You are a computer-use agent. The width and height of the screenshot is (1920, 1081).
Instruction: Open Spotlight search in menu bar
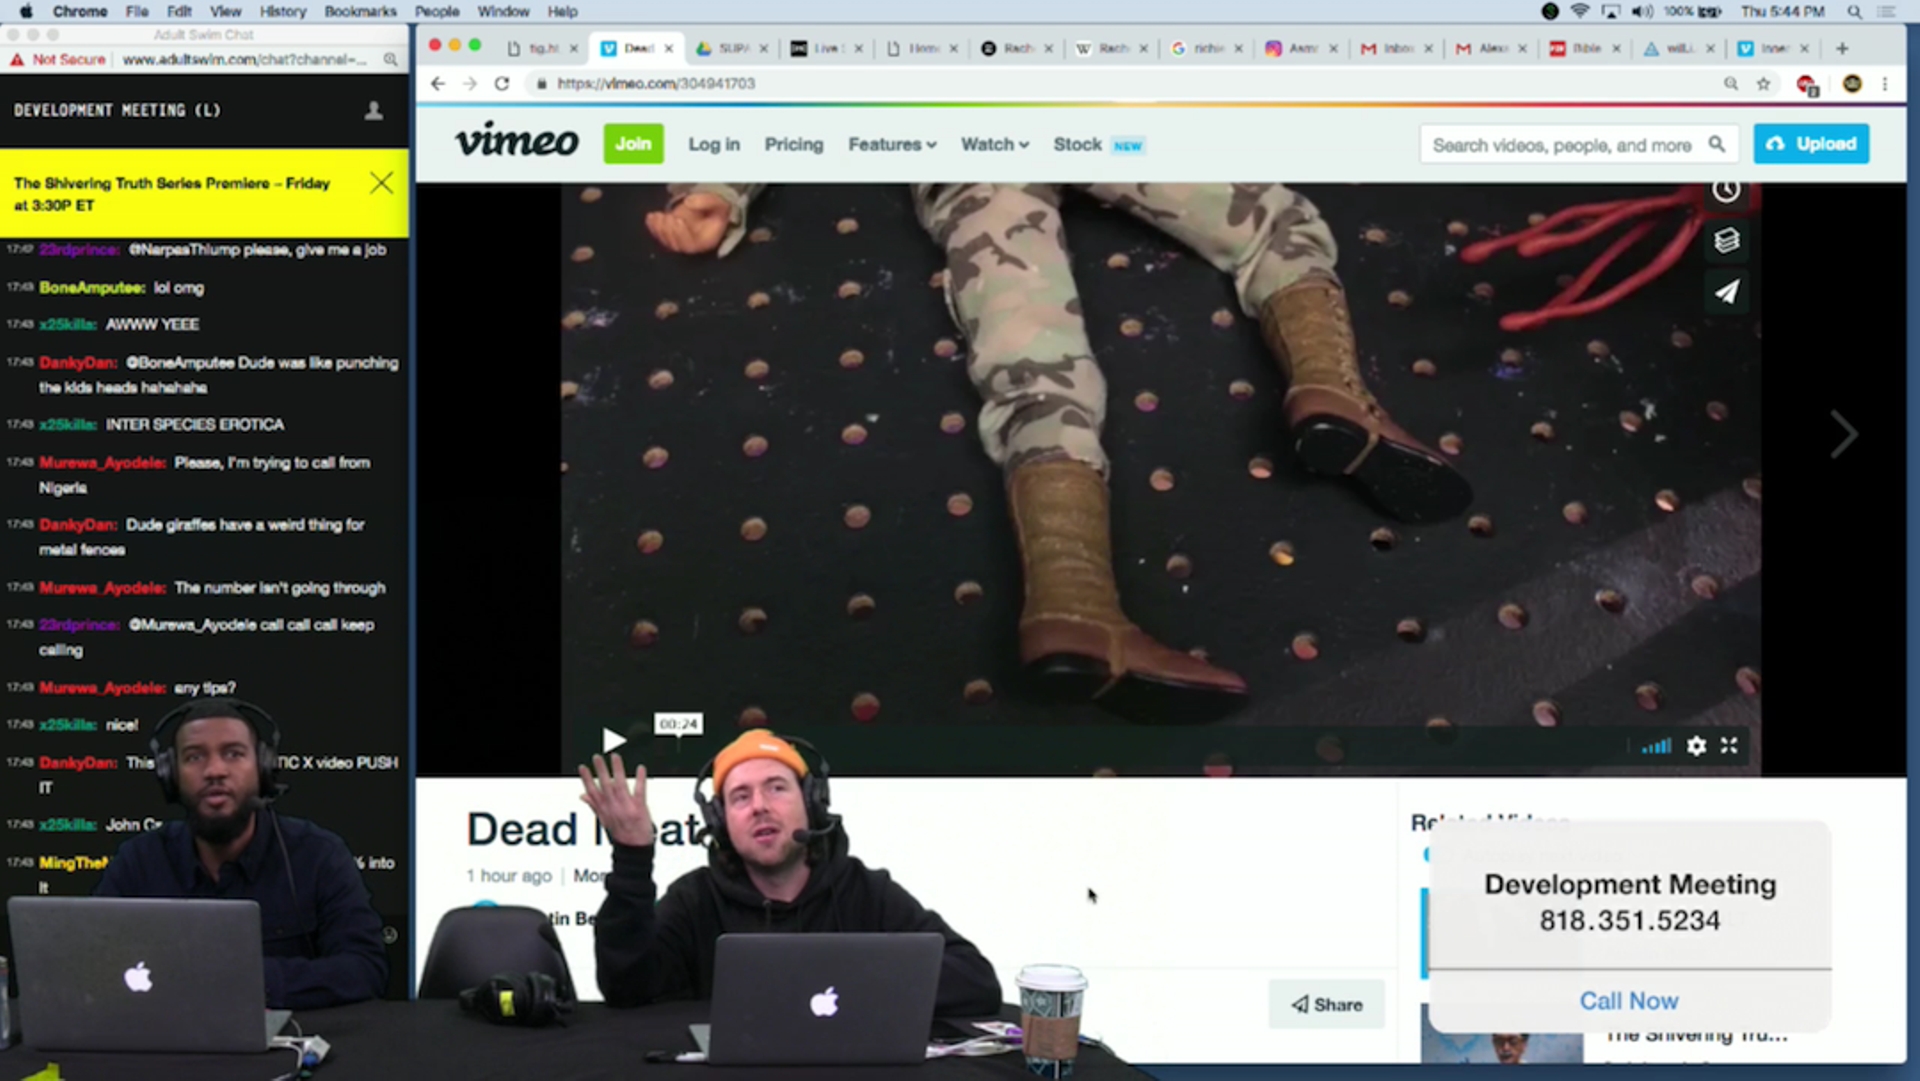point(1854,12)
